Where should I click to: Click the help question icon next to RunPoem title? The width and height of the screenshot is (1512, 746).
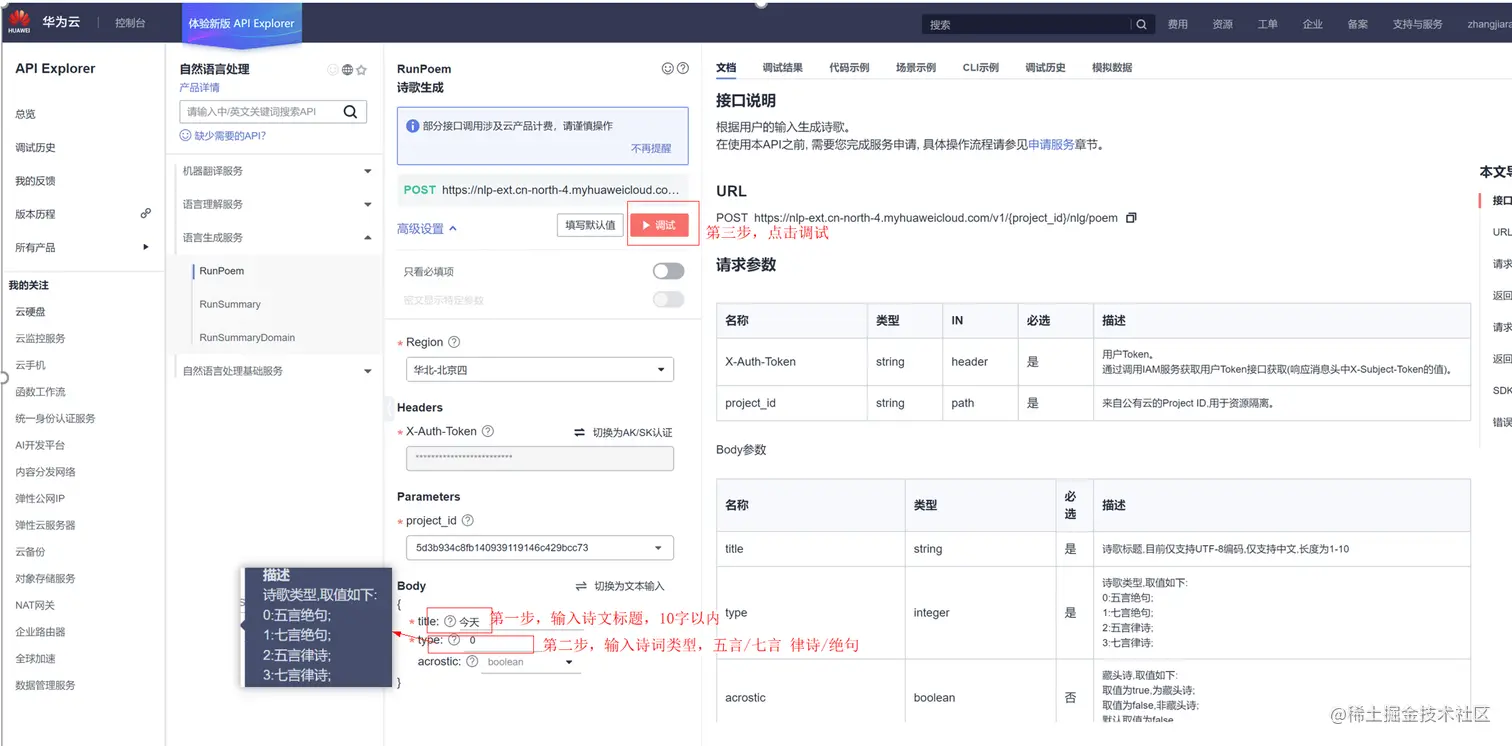tap(683, 69)
